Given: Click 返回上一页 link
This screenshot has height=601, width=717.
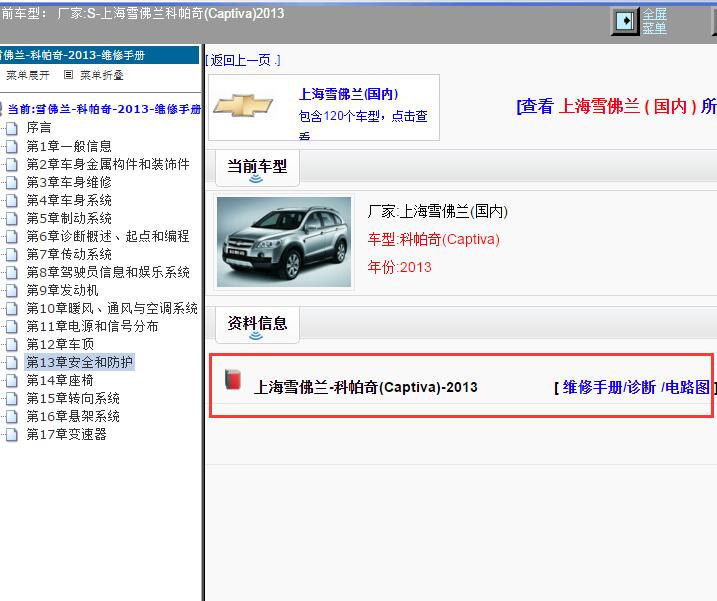Looking at the screenshot, I should tap(243, 60).
